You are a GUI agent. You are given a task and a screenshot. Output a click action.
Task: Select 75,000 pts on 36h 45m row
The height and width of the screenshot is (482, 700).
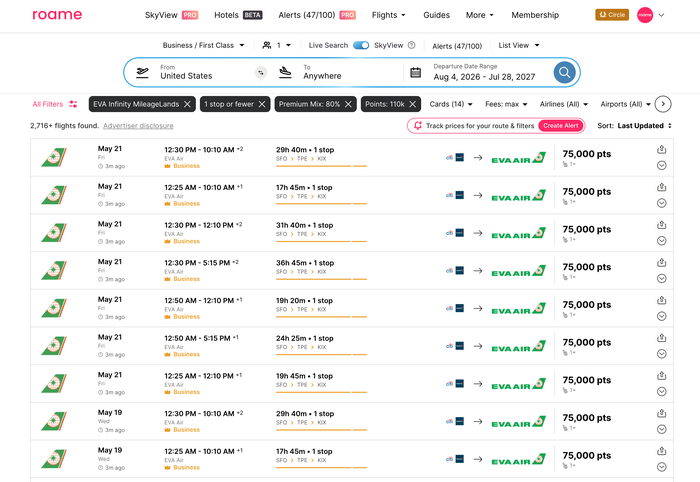[x=587, y=267]
